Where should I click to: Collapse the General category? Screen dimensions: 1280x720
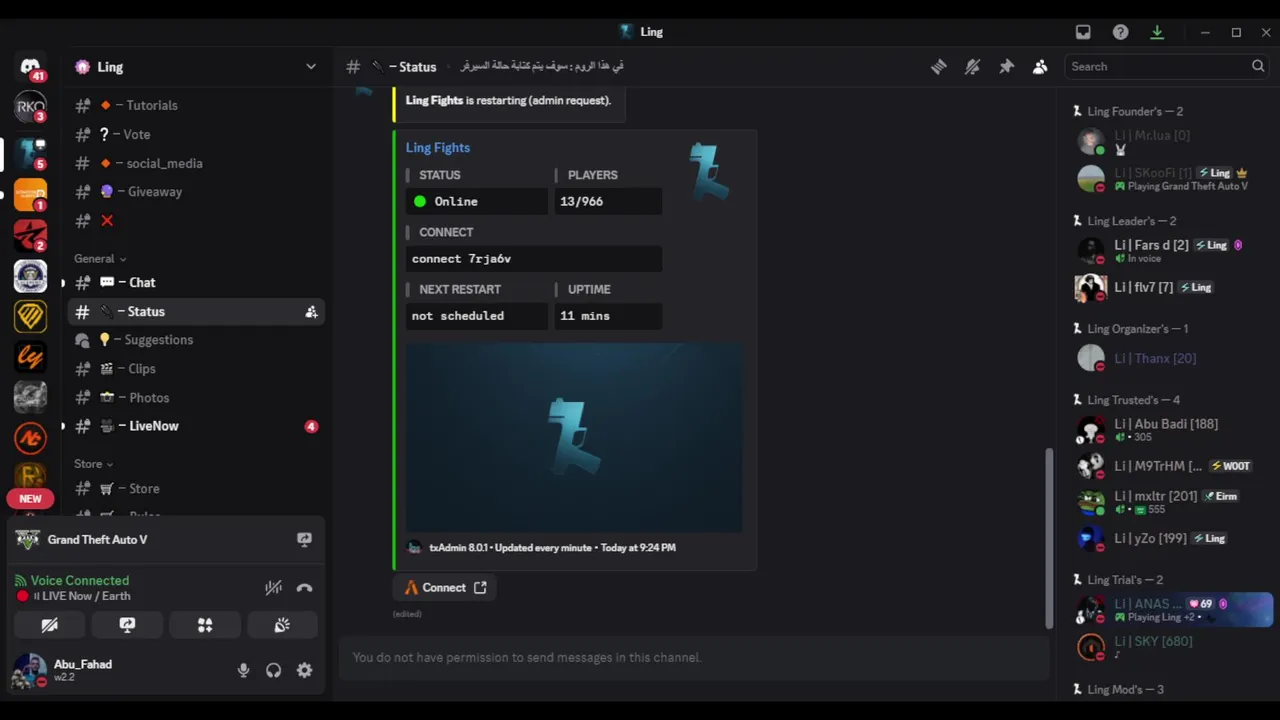100,258
